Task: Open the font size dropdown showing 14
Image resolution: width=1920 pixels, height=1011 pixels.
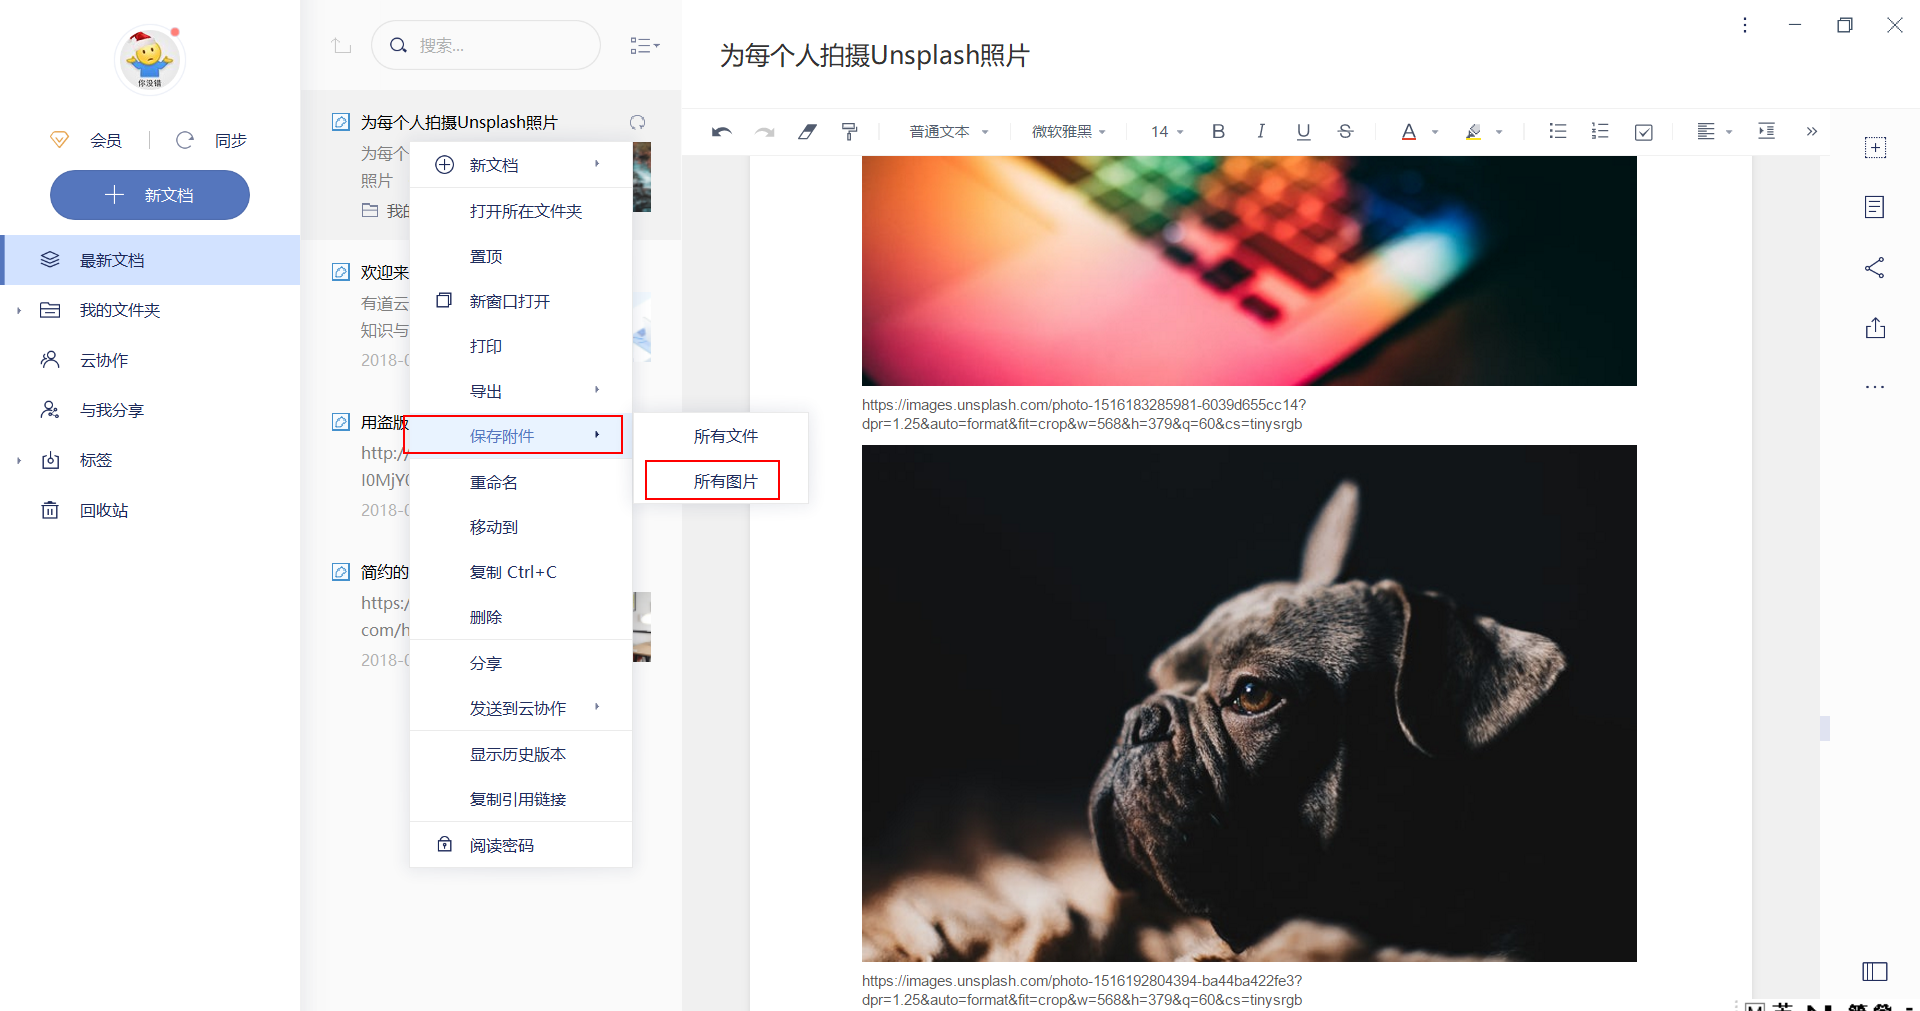Action: click(x=1164, y=131)
